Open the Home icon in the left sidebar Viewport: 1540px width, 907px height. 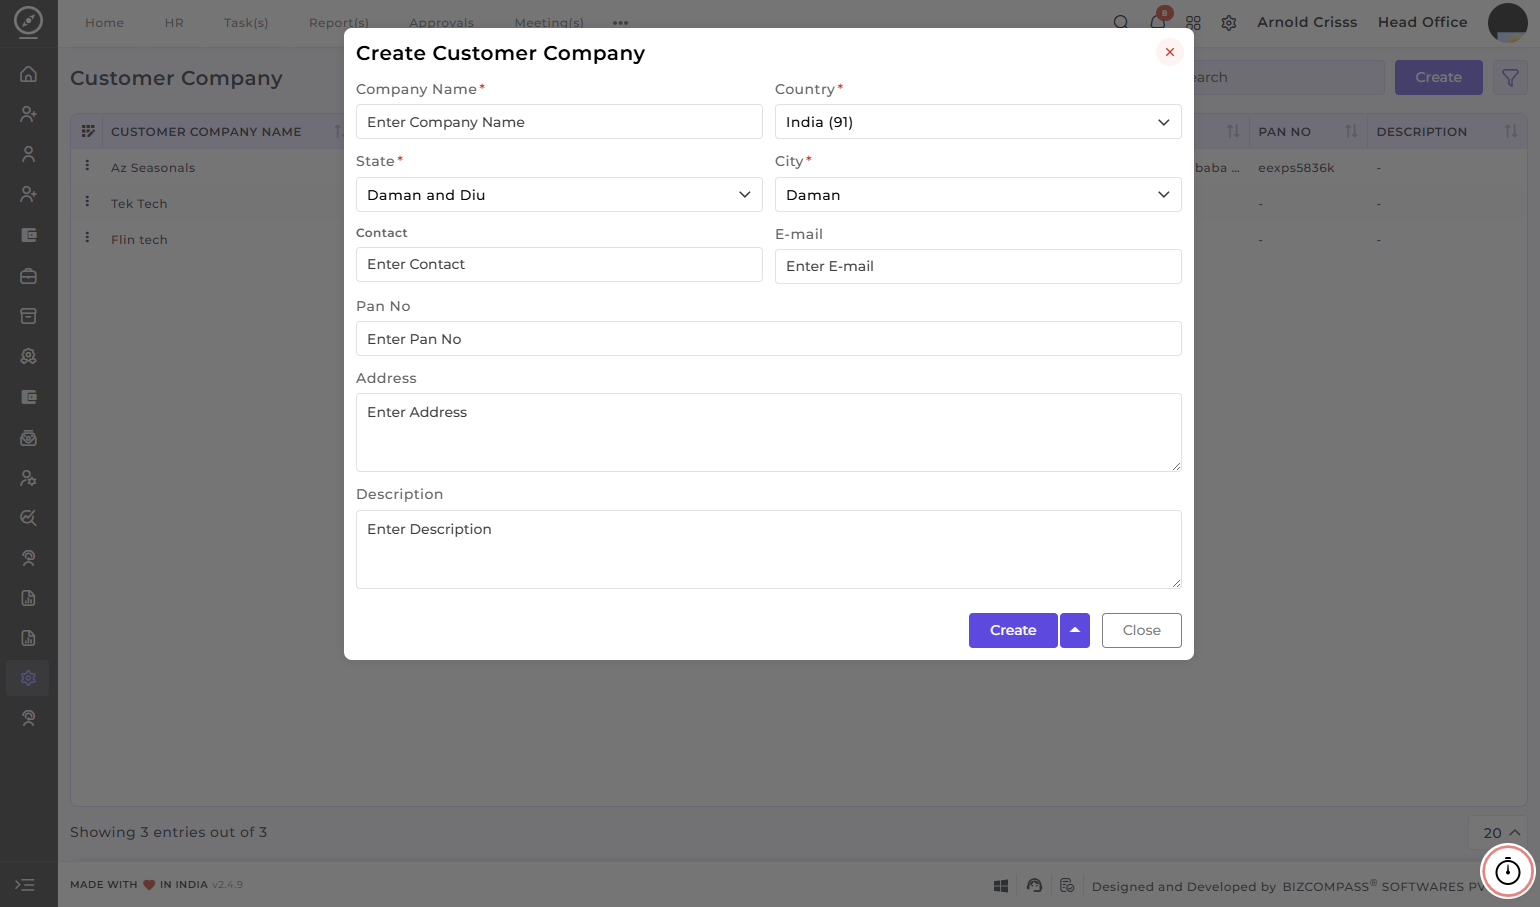[x=28, y=73]
